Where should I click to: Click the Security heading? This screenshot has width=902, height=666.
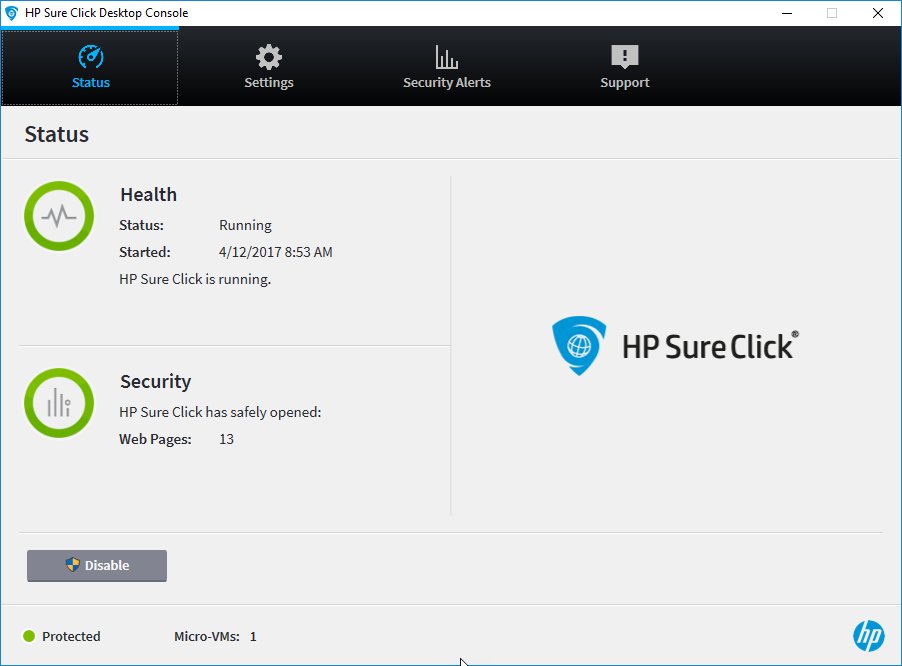coord(155,381)
